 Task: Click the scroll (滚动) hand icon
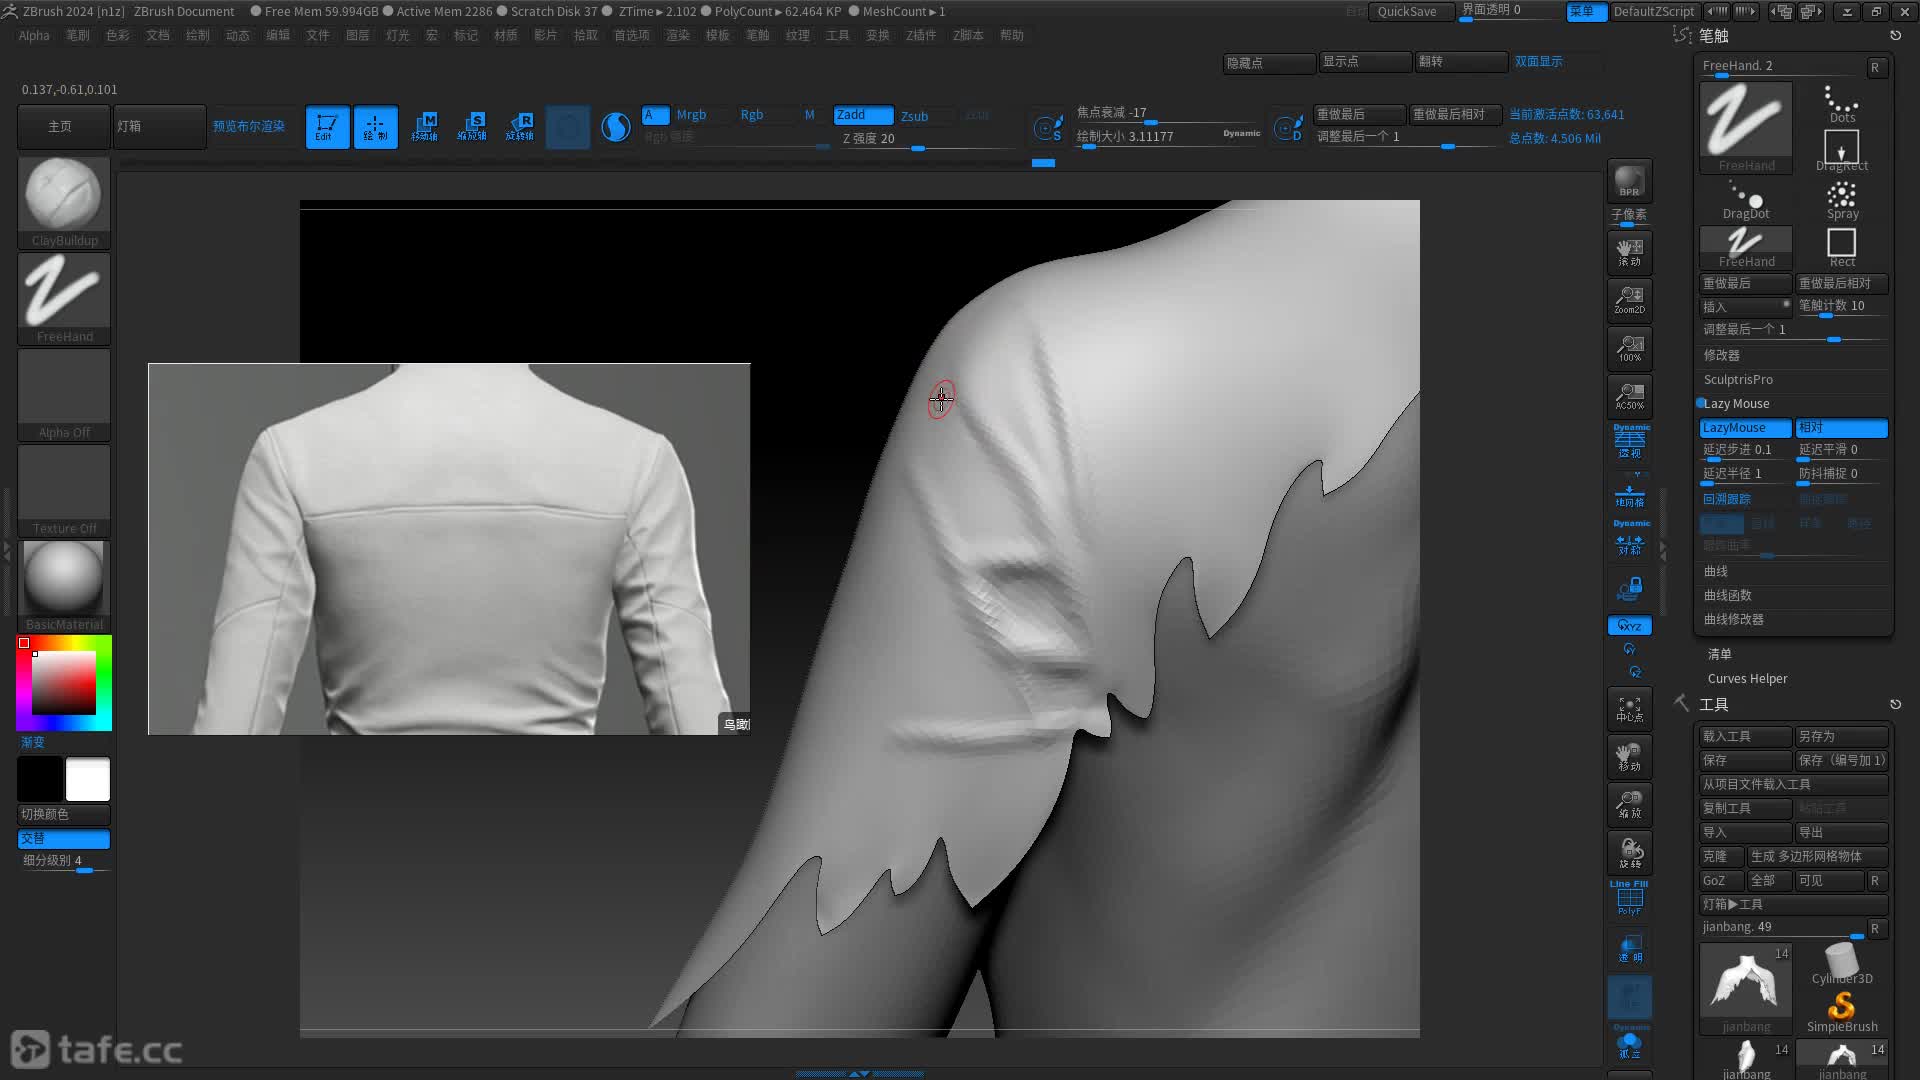tap(1629, 252)
